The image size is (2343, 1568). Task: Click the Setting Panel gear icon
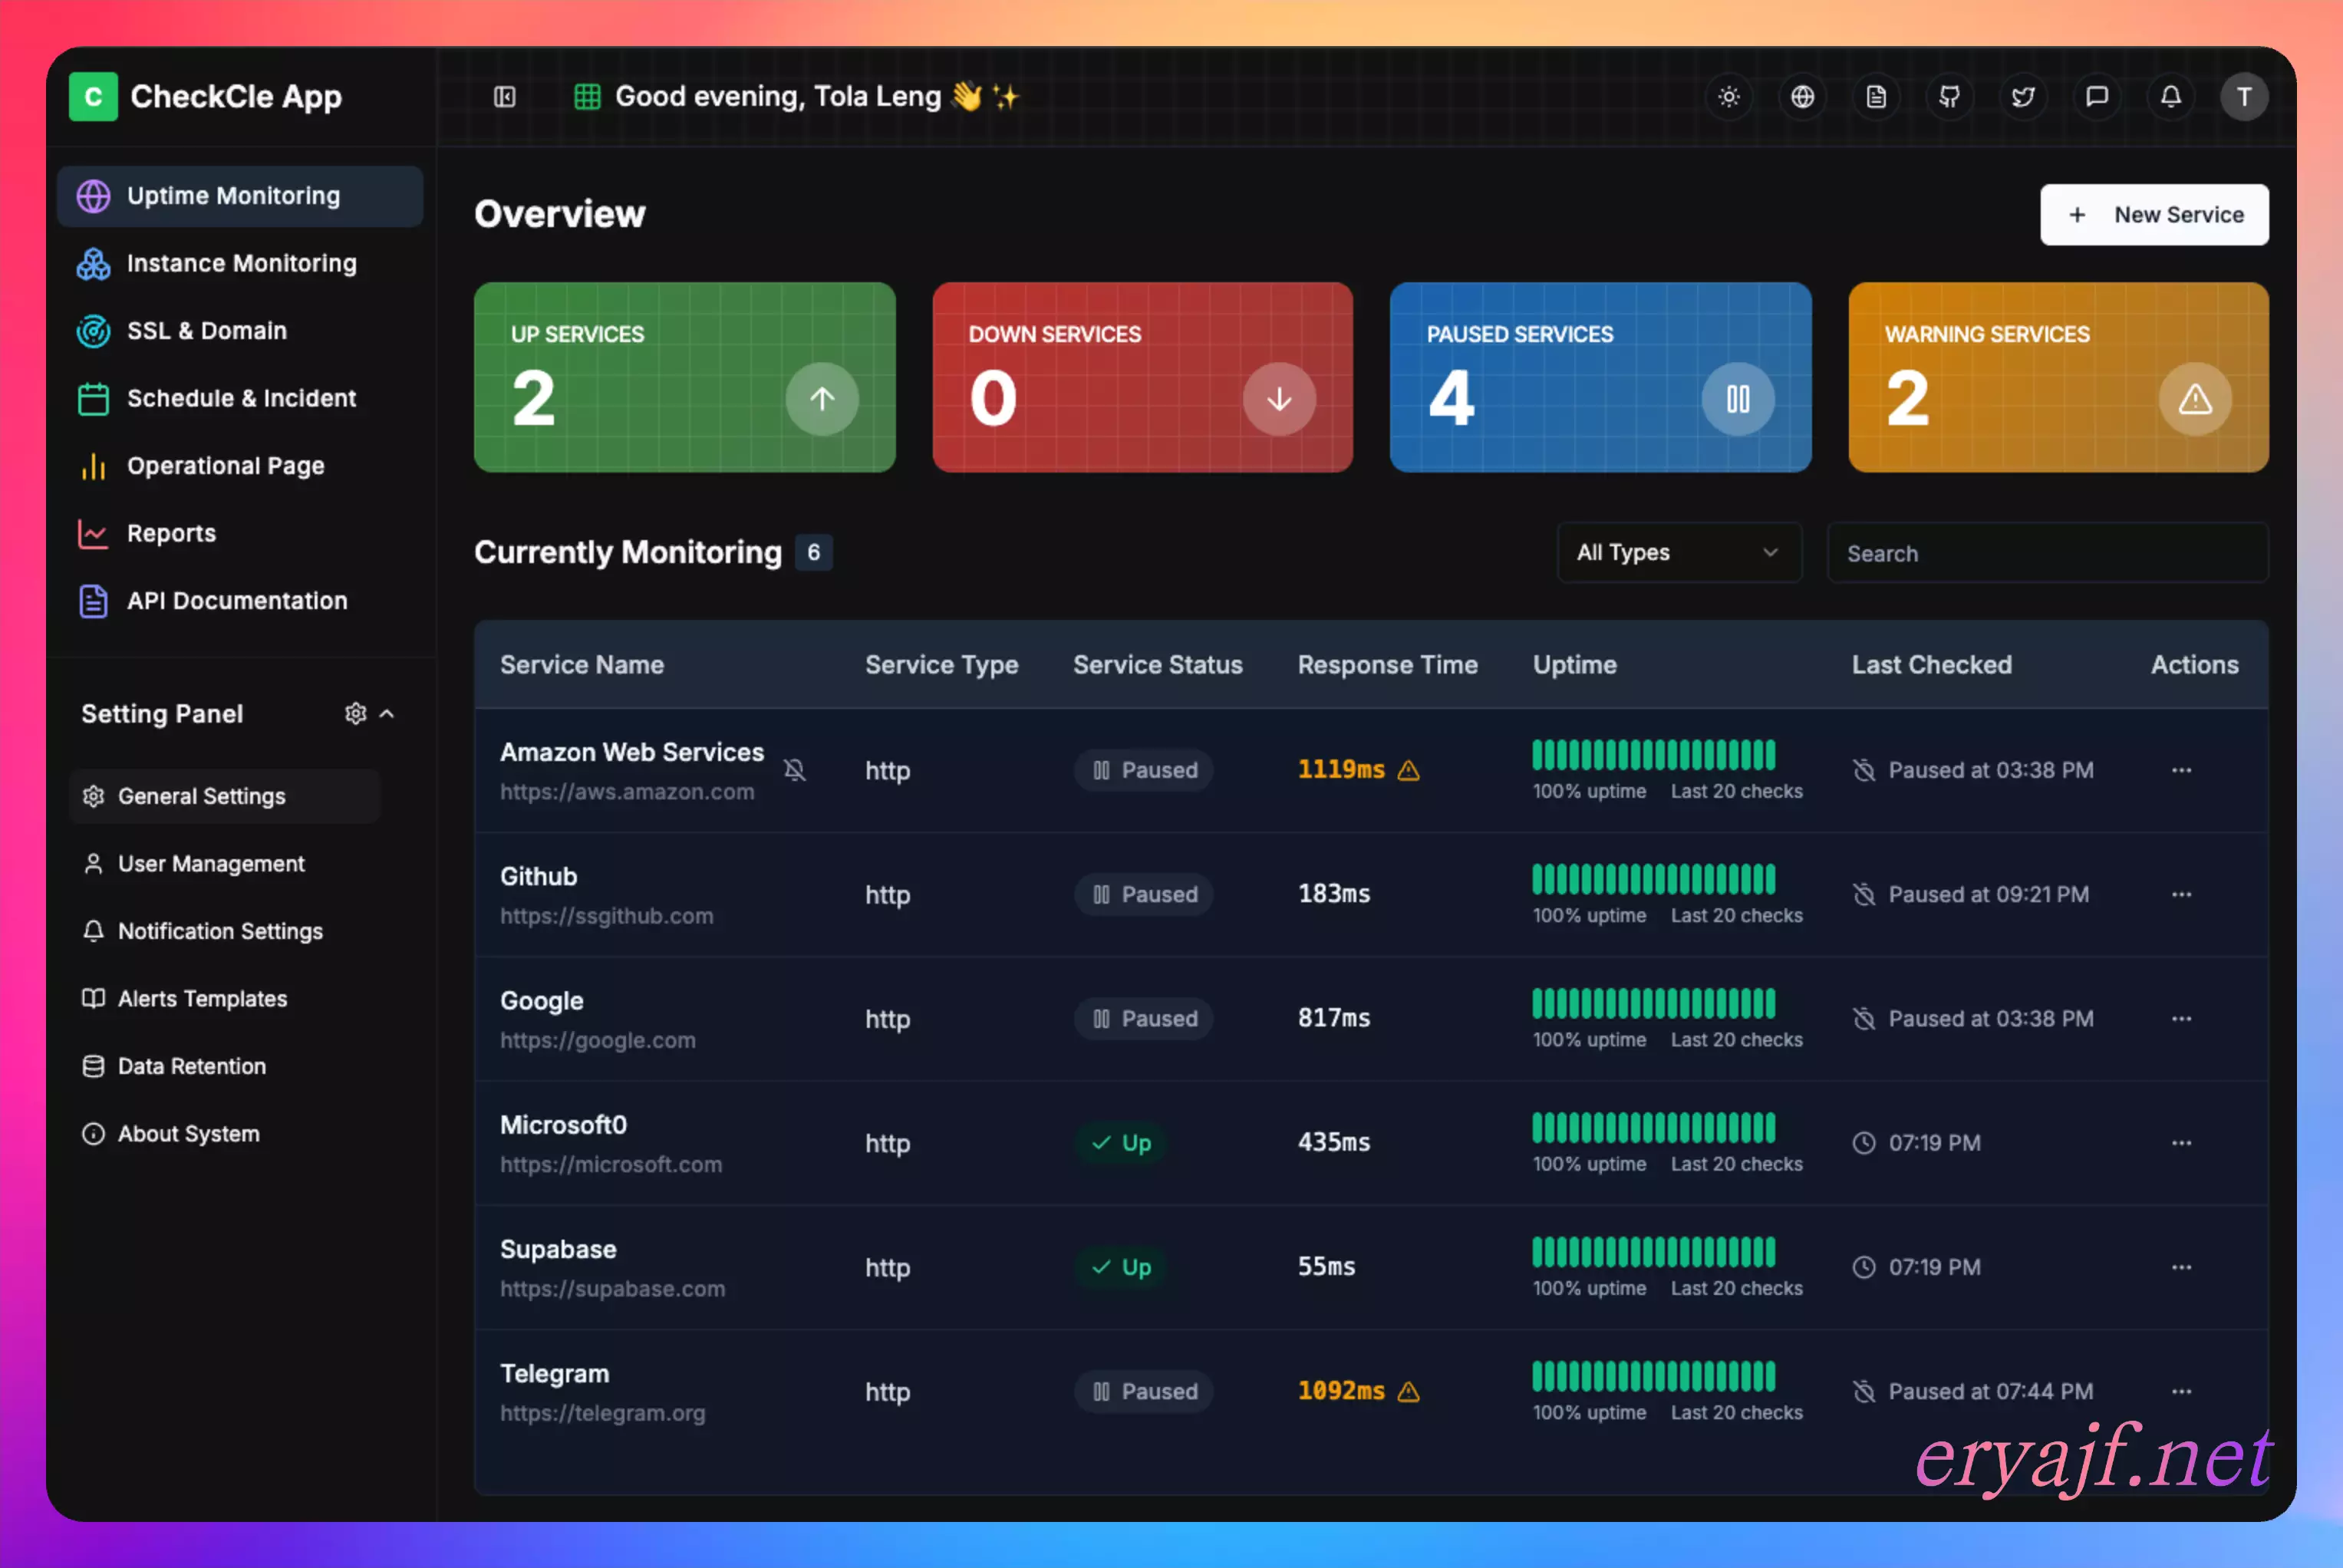point(355,713)
